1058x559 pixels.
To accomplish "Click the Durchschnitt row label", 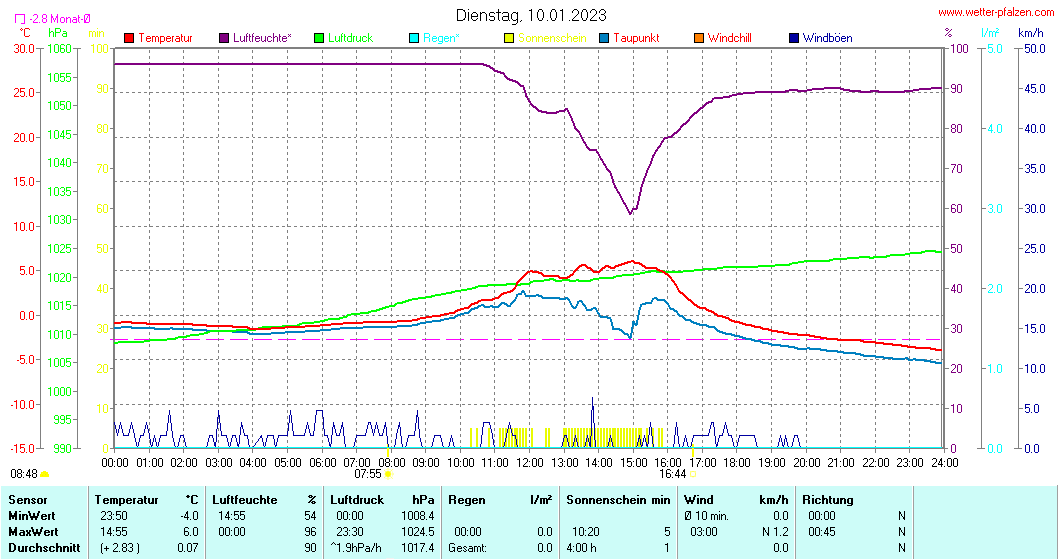I will [44, 548].
